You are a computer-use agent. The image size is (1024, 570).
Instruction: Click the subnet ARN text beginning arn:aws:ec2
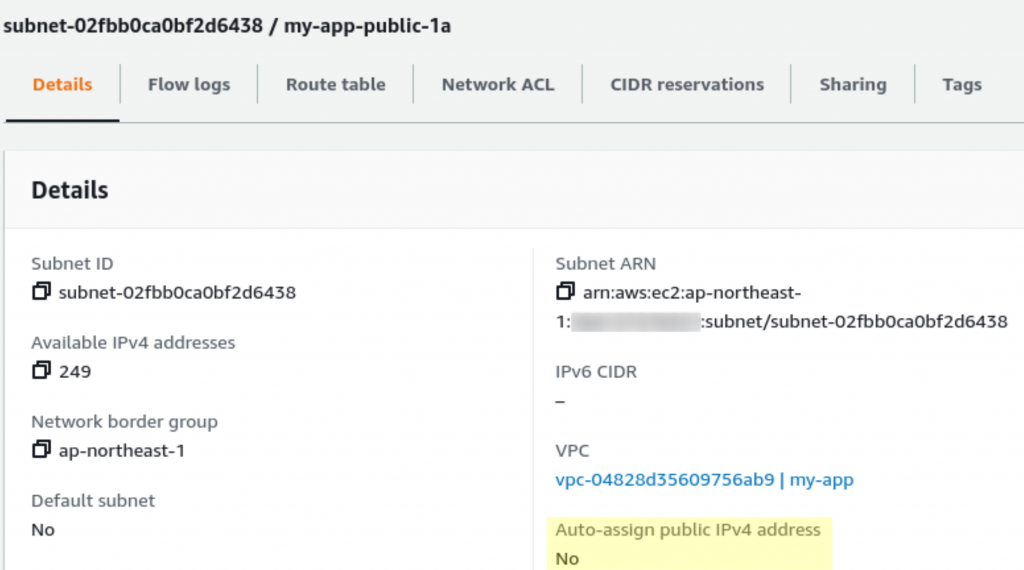point(692,293)
